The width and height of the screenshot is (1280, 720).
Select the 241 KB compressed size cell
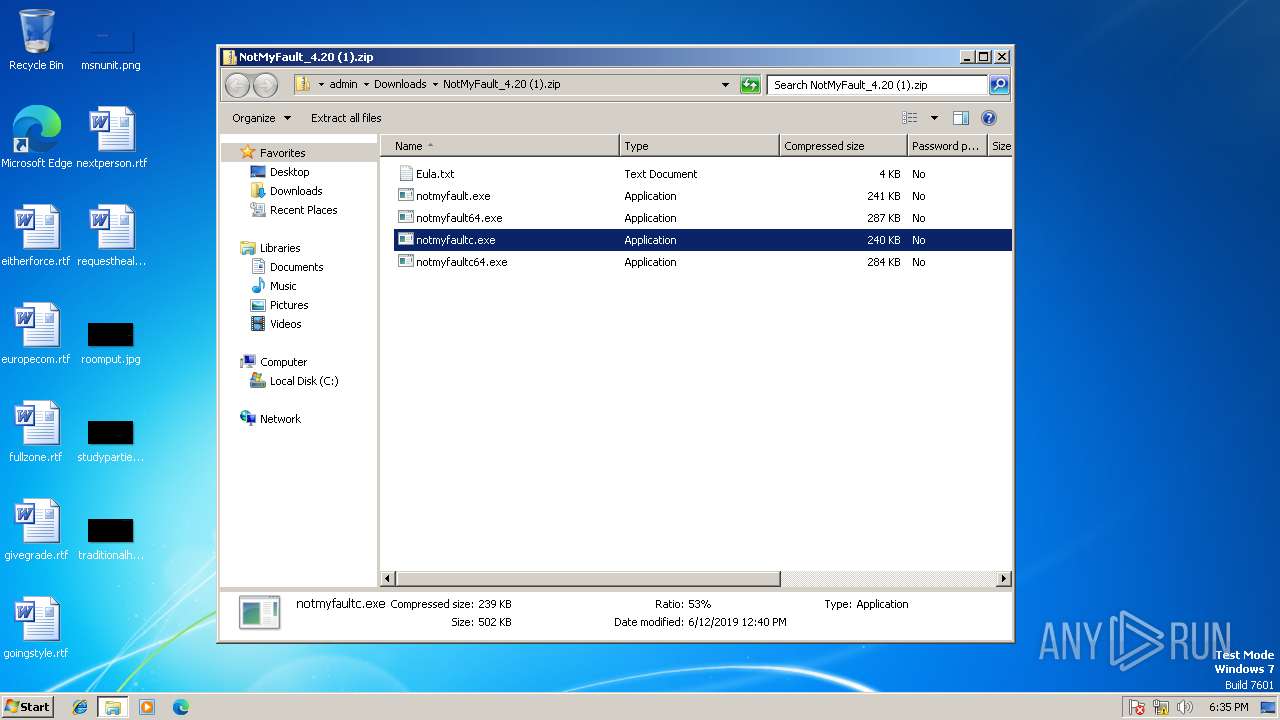point(883,196)
